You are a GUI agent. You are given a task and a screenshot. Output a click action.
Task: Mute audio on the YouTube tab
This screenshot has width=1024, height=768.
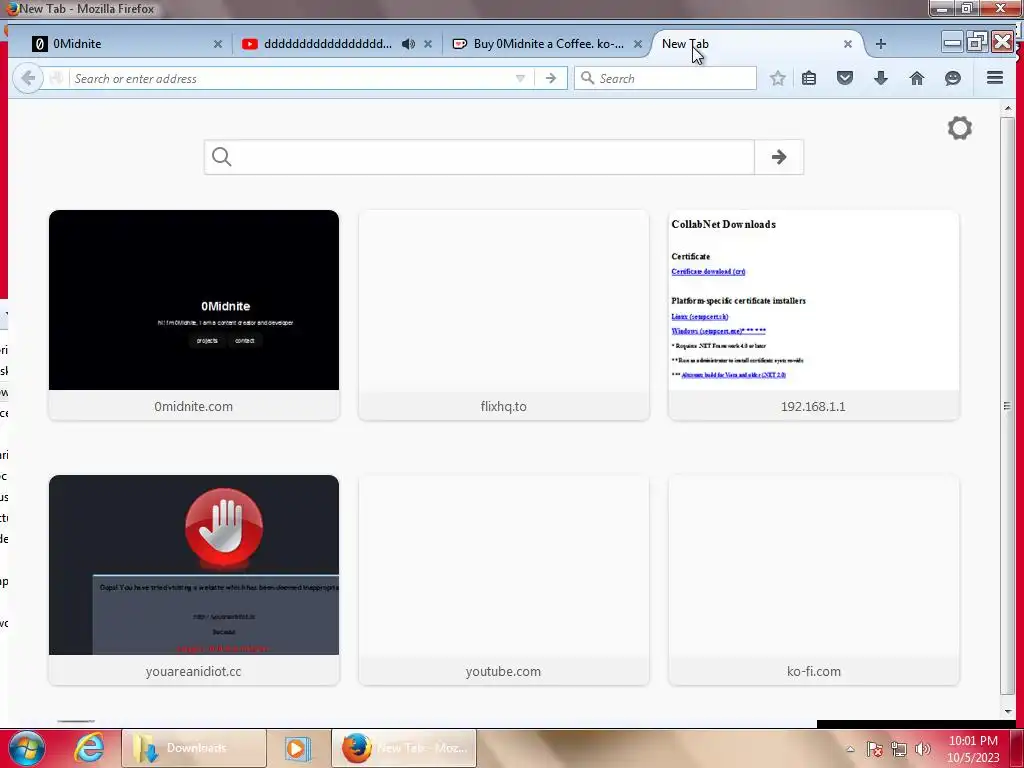tap(408, 44)
